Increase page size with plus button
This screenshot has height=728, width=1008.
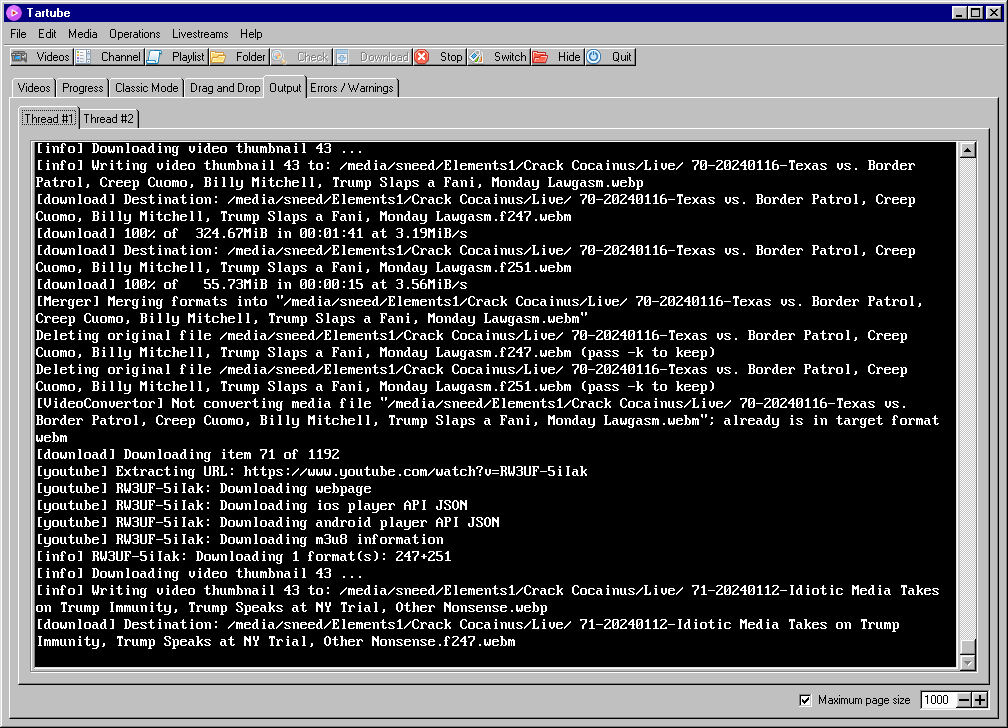click(x=980, y=700)
